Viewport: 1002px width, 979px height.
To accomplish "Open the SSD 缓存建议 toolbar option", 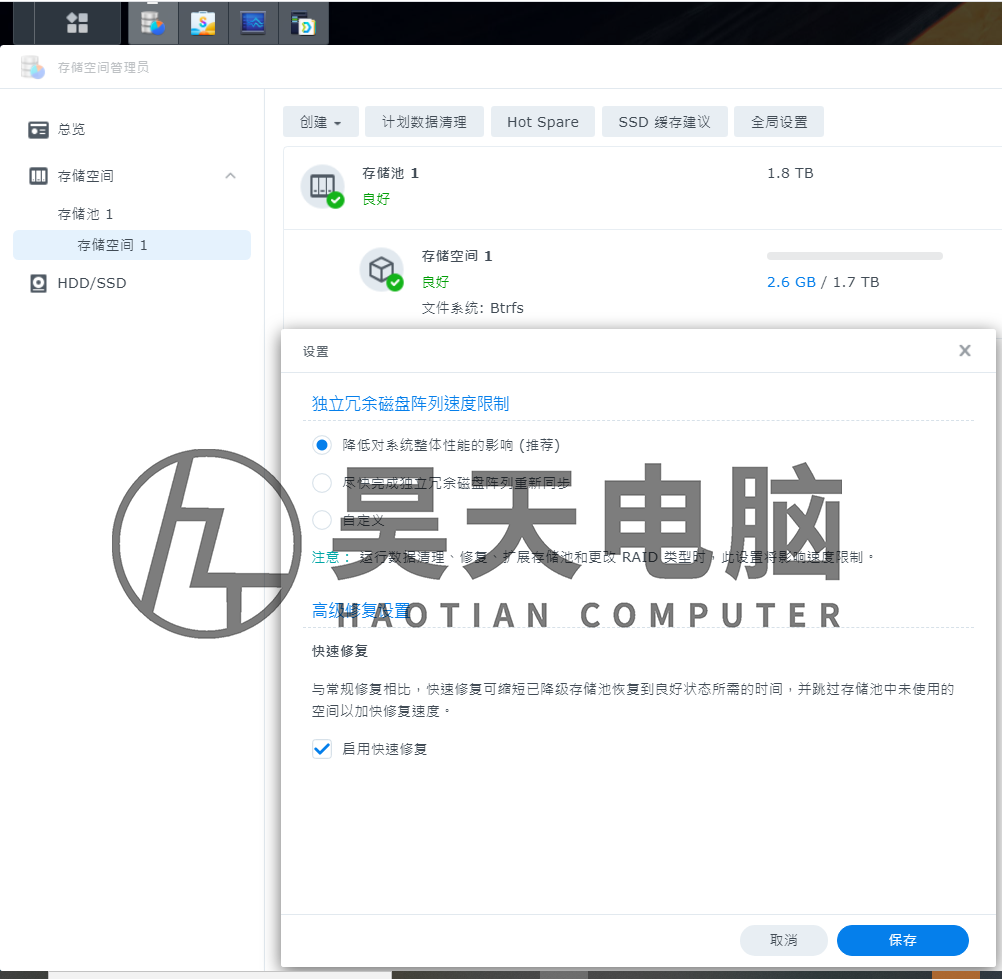I will coord(664,121).
